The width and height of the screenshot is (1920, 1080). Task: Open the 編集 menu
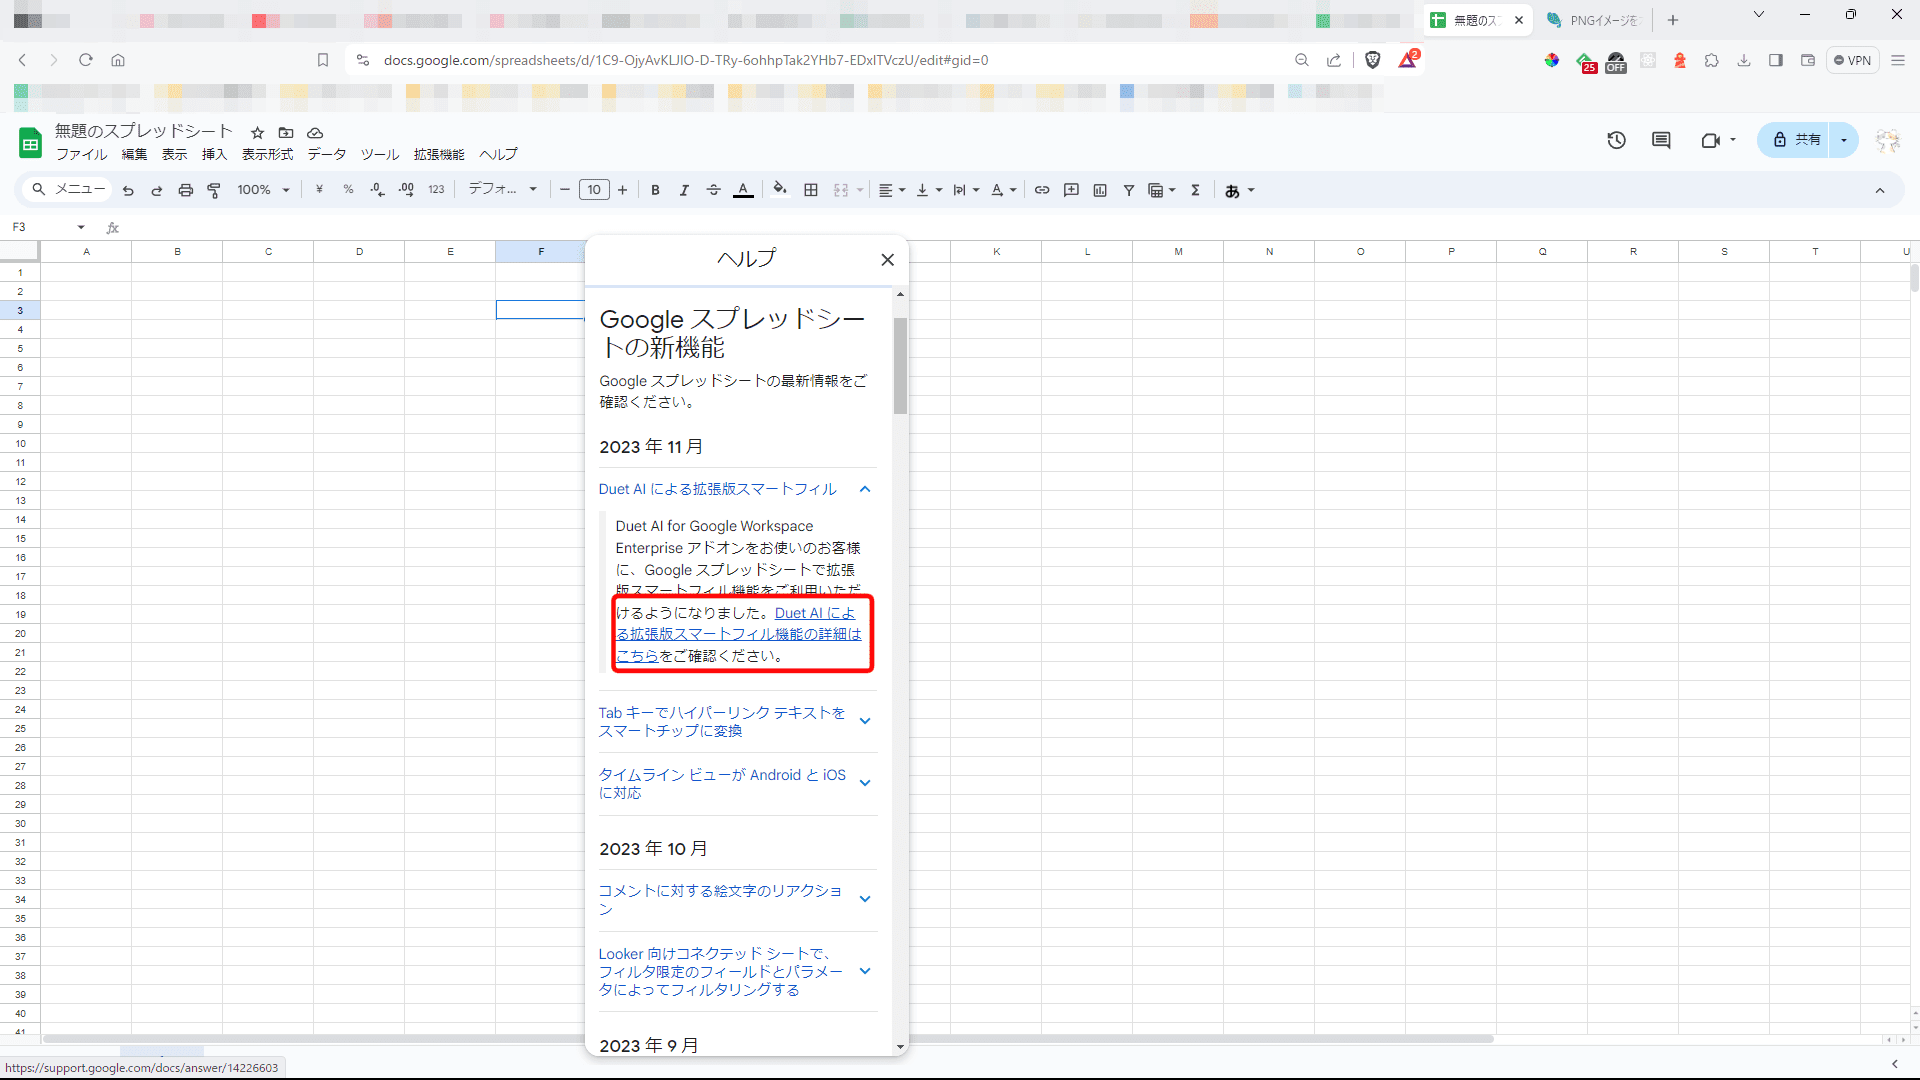click(x=134, y=154)
